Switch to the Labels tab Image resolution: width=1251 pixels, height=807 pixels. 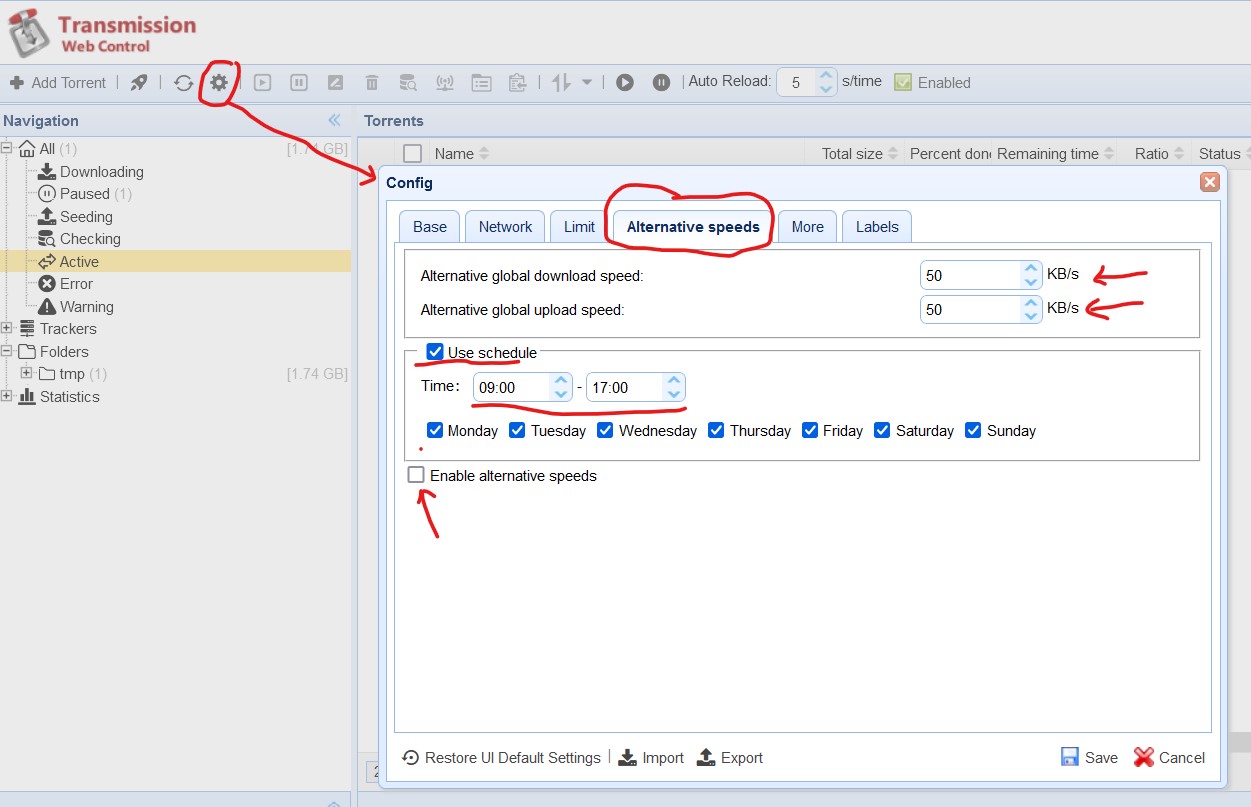tap(877, 227)
